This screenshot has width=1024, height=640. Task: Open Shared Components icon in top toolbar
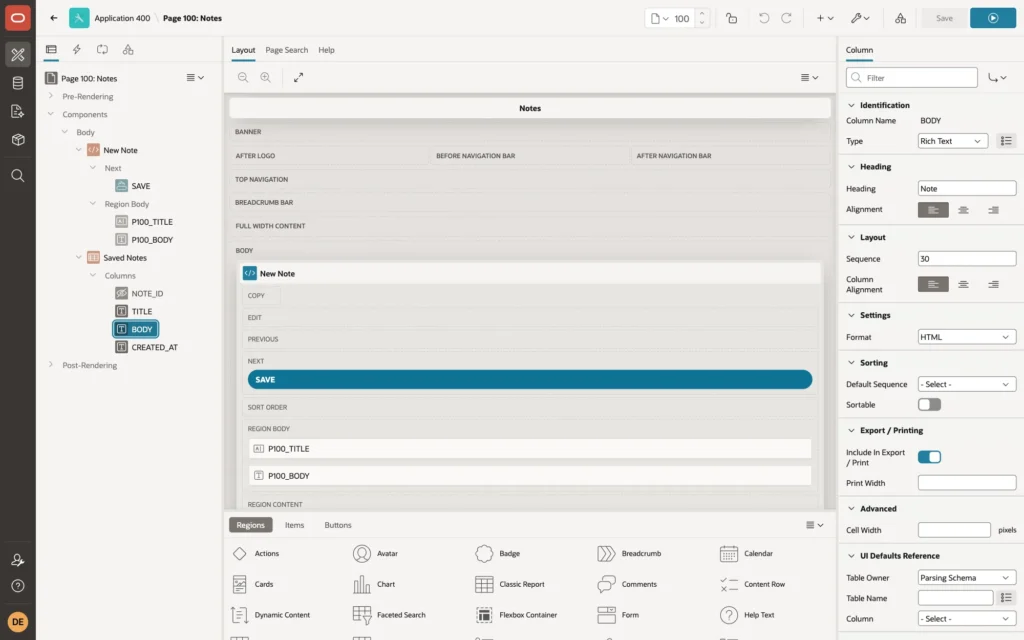coord(901,18)
